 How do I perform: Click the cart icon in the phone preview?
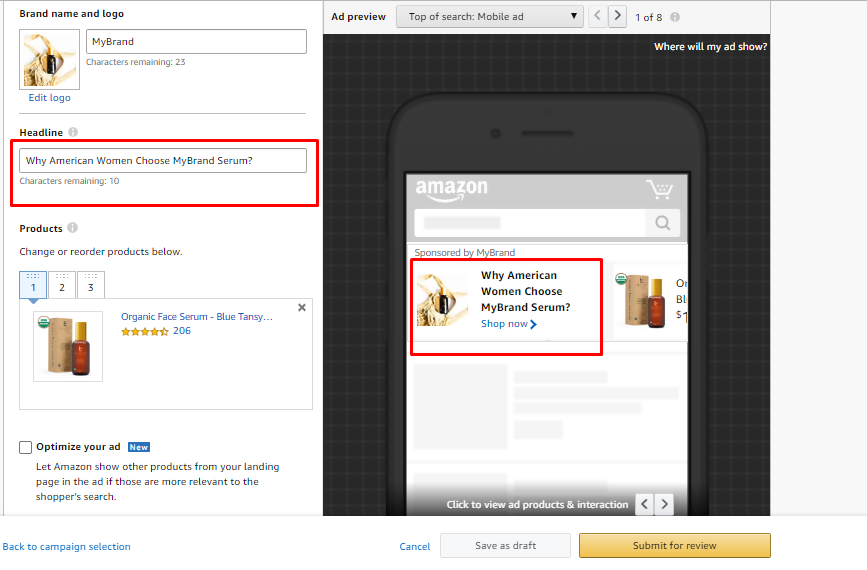(660, 189)
